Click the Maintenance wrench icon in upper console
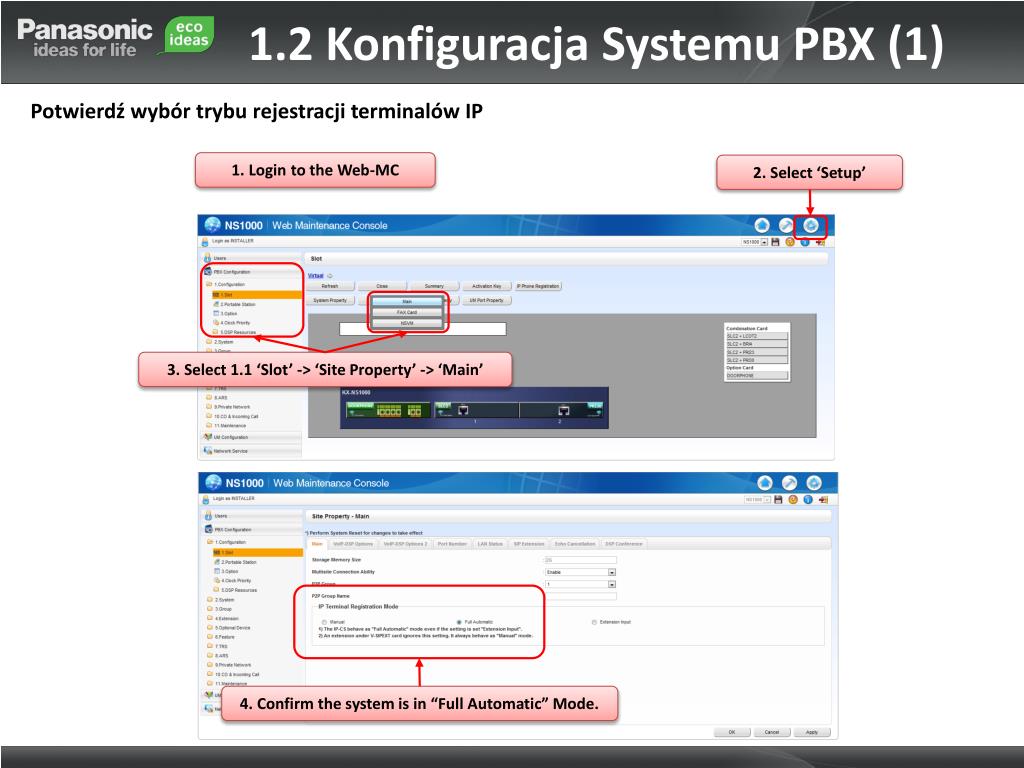Screen dimensions: 1024x768 coord(786,225)
